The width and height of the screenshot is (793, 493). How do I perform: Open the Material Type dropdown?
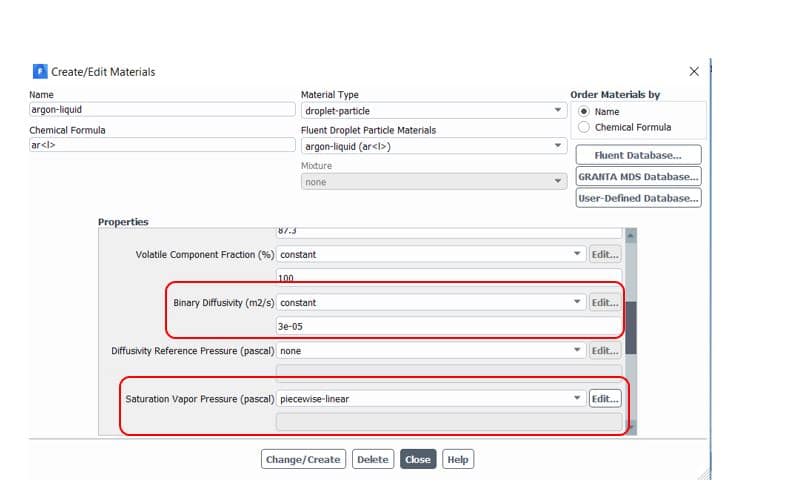coord(434,110)
